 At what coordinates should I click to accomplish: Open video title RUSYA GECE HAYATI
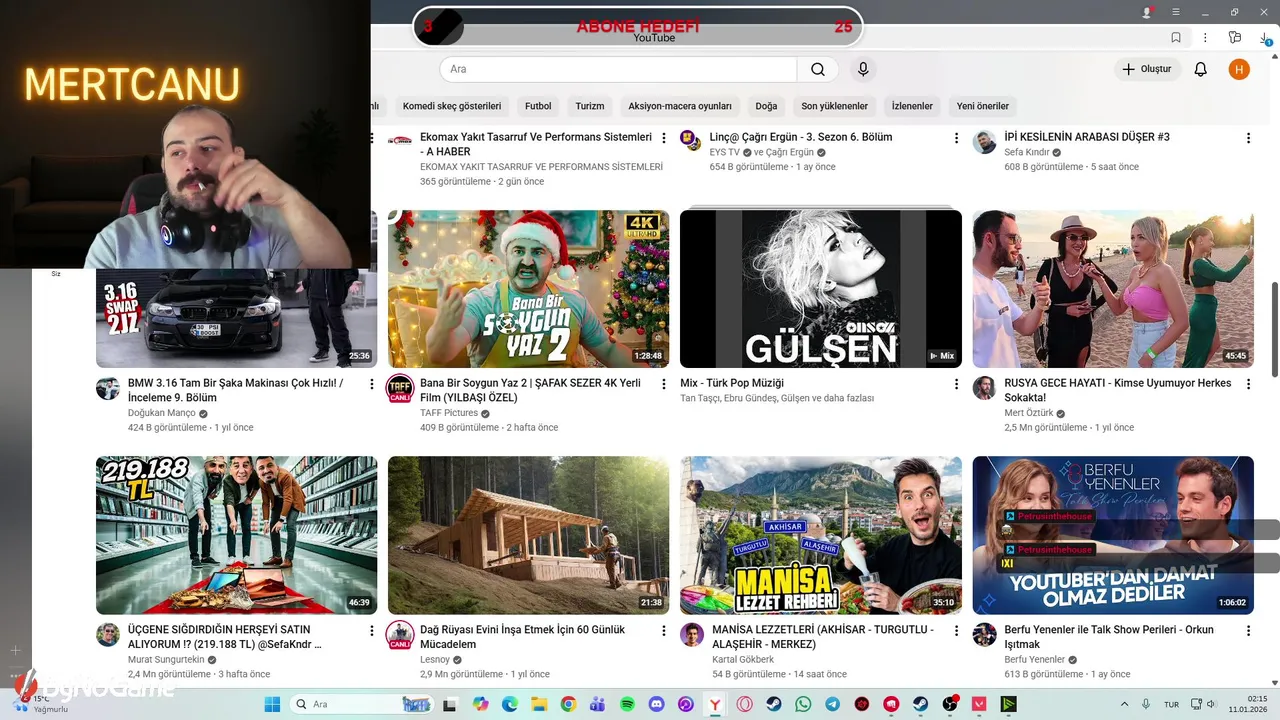point(1117,390)
